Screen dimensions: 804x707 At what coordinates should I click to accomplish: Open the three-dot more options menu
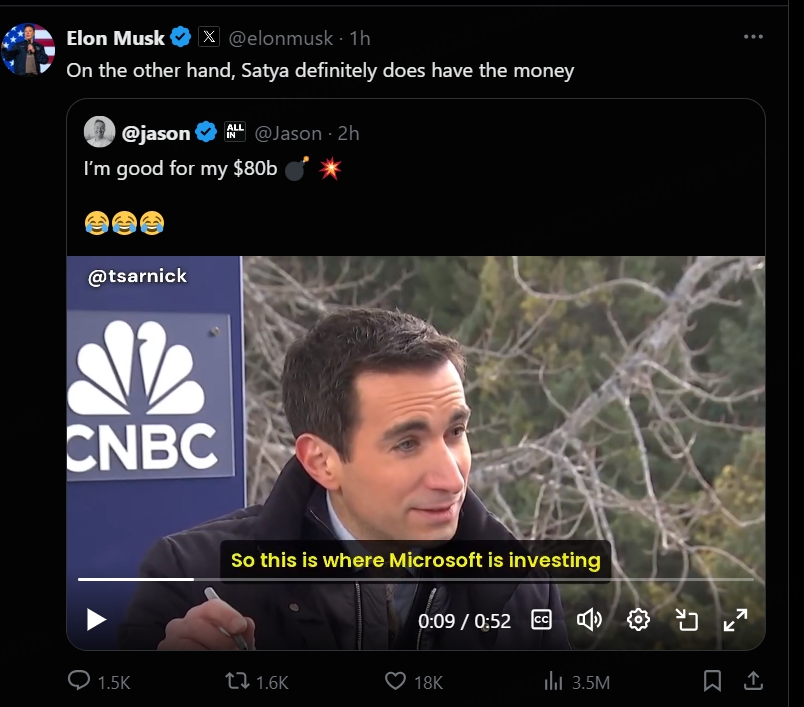[x=753, y=37]
